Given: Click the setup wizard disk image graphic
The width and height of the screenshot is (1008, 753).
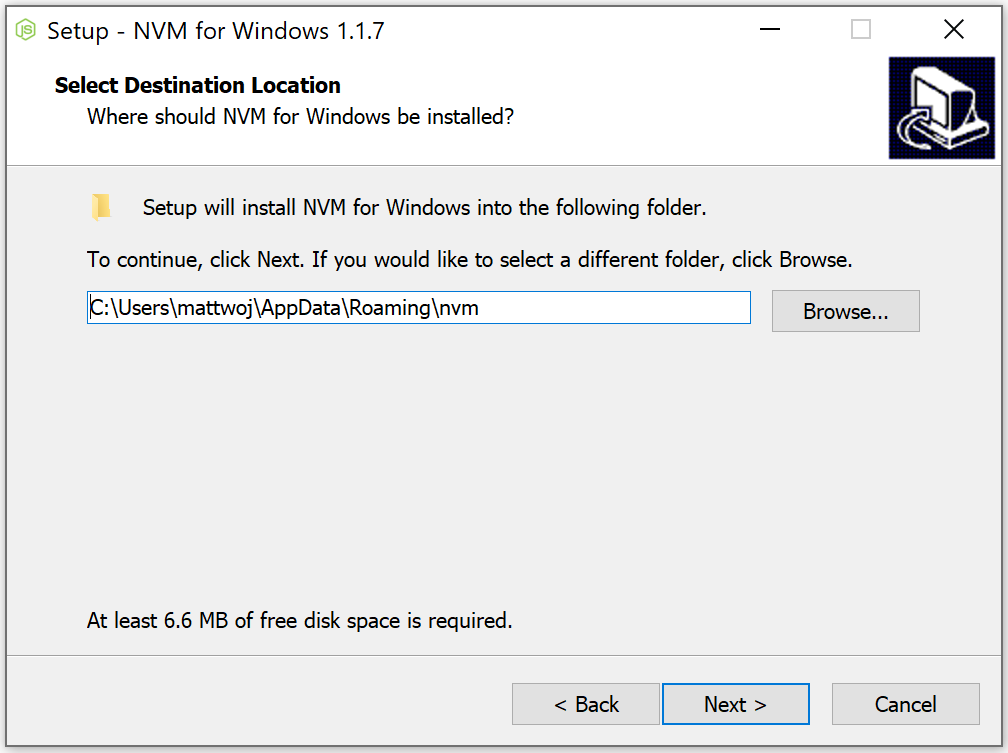Looking at the screenshot, I should (941, 107).
